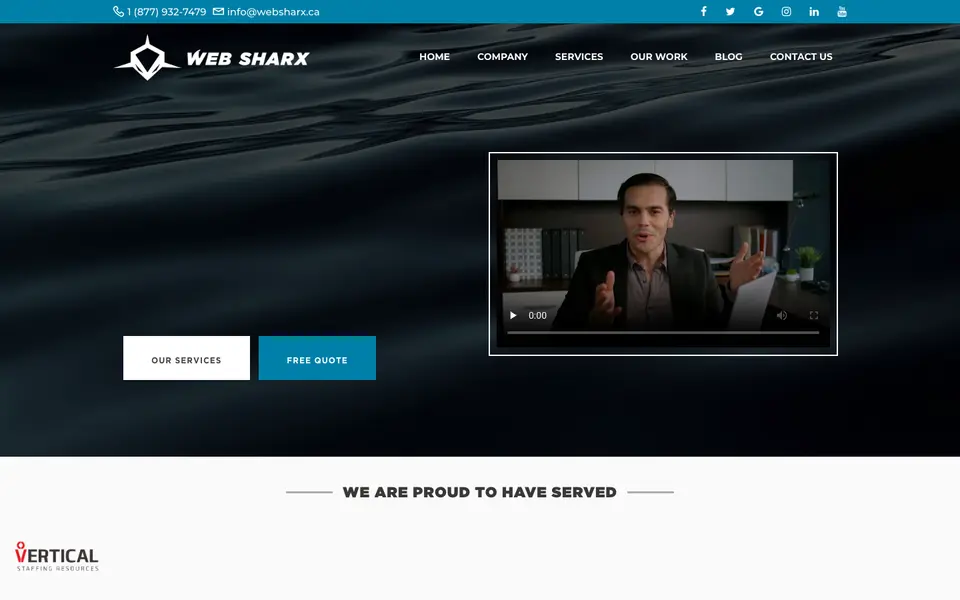Click the Web Sharx logo
The width and height of the screenshot is (960, 600).
[x=212, y=58]
